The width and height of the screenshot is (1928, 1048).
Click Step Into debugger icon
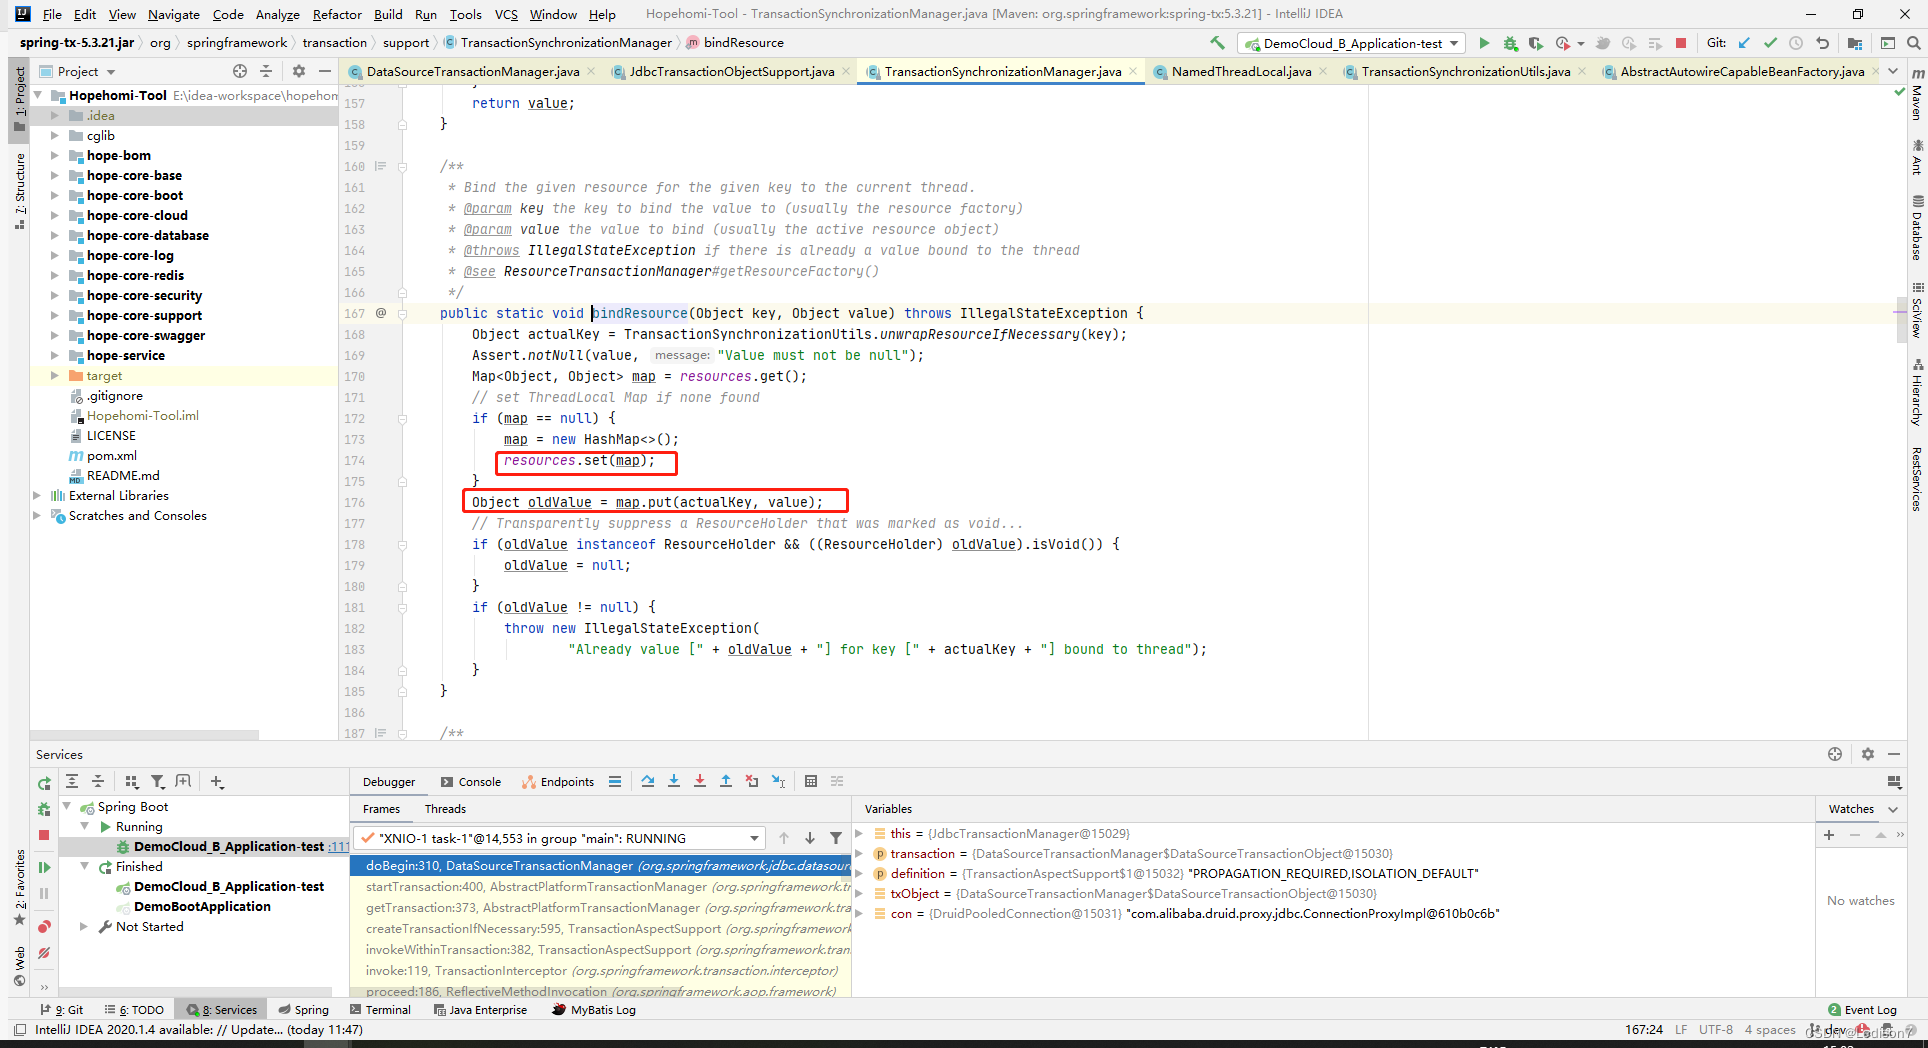pos(674,781)
